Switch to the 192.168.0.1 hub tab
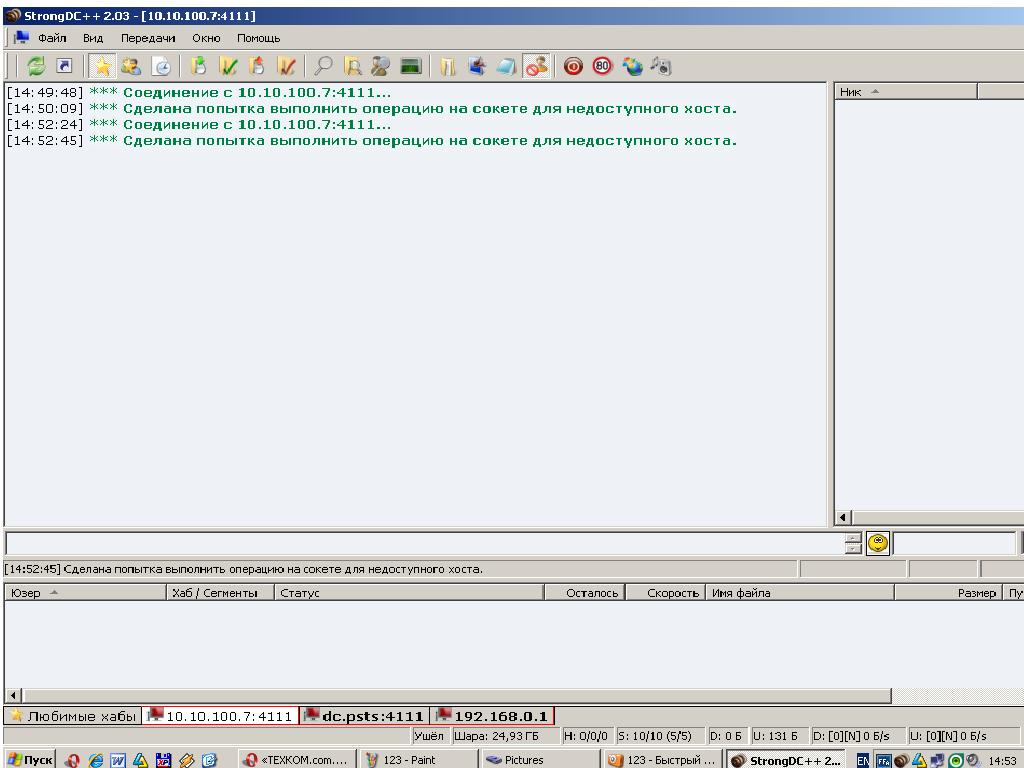 [492, 716]
